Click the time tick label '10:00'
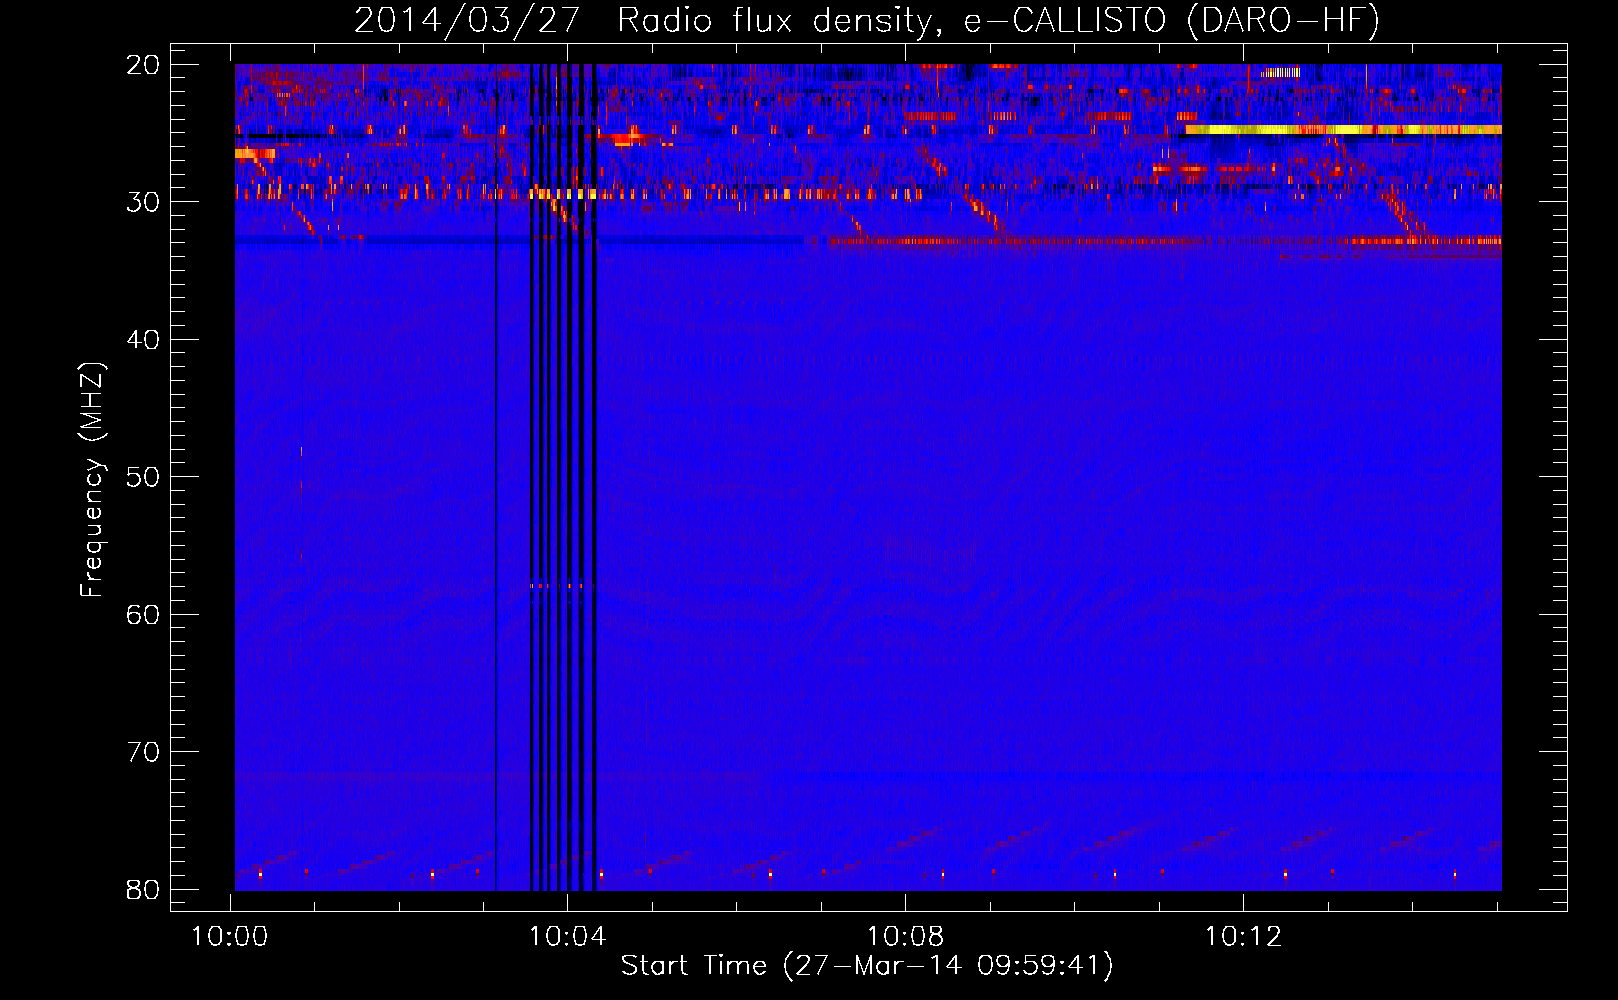 point(230,937)
